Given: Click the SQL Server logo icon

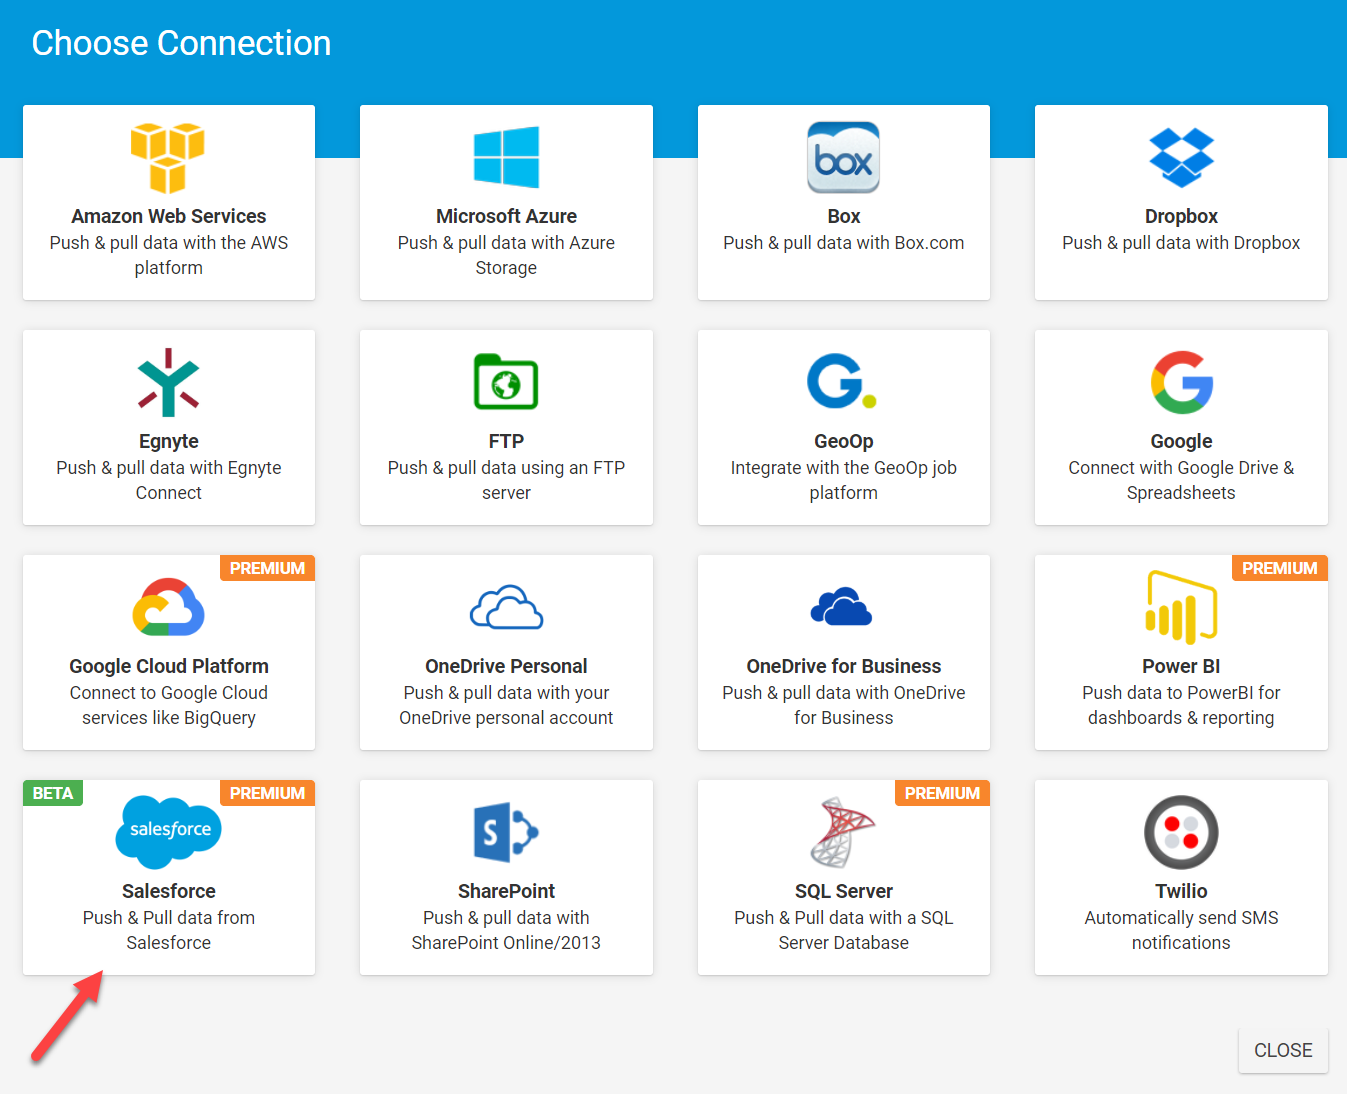Looking at the screenshot, I should tap(842, 832).
